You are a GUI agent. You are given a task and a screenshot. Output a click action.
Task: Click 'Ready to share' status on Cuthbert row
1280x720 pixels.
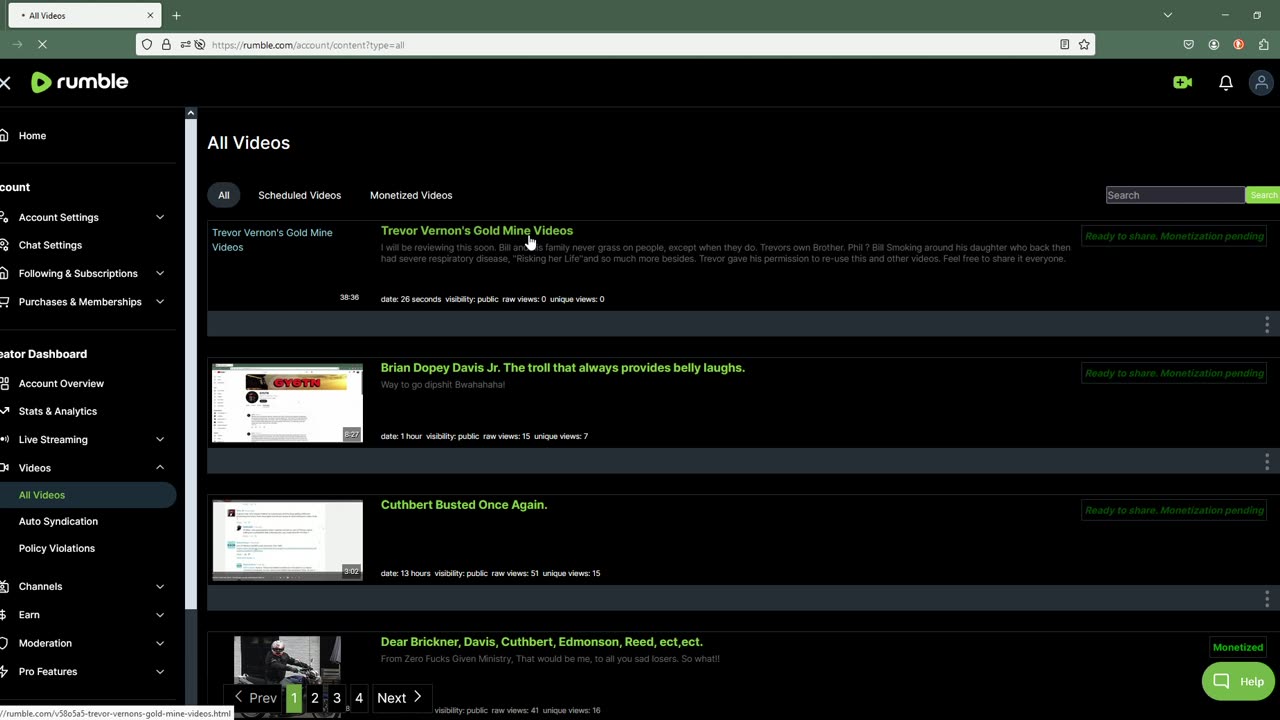tap(1174, 510)
